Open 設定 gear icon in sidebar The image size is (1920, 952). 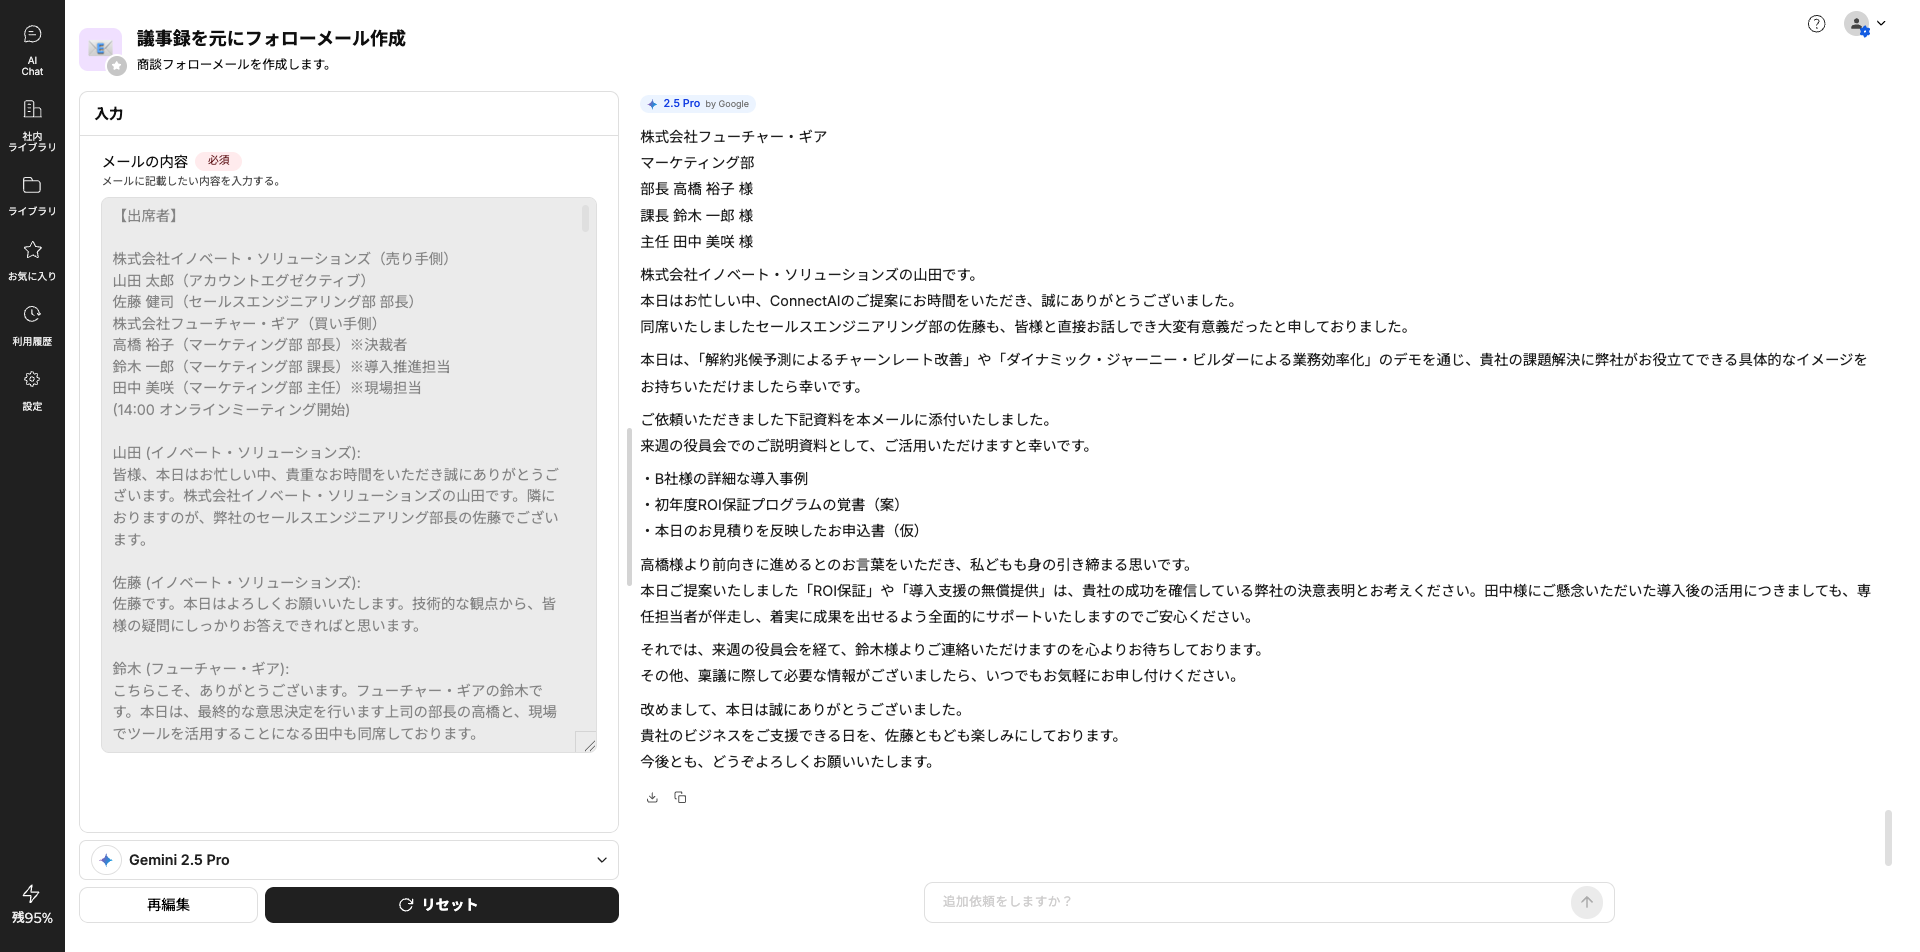(x=32, y=390)
